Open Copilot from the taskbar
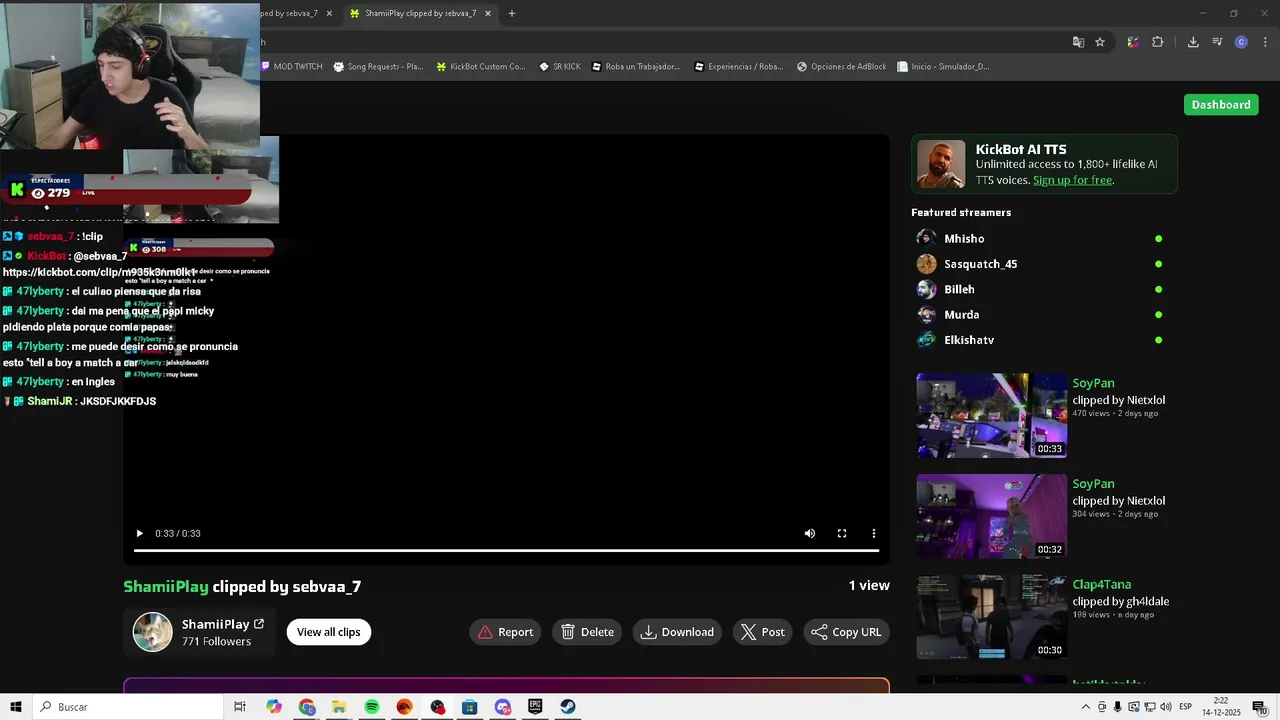 tap(274, 707)
